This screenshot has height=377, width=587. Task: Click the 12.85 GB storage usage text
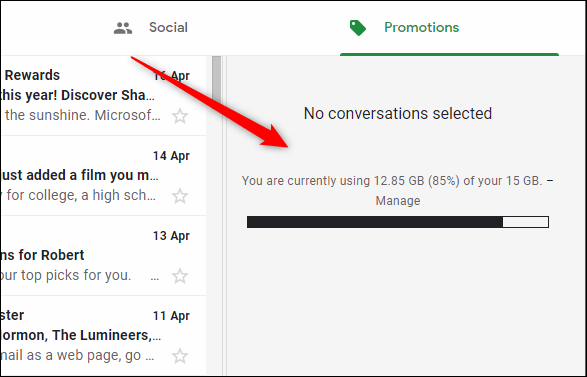(x=392, y=181)
